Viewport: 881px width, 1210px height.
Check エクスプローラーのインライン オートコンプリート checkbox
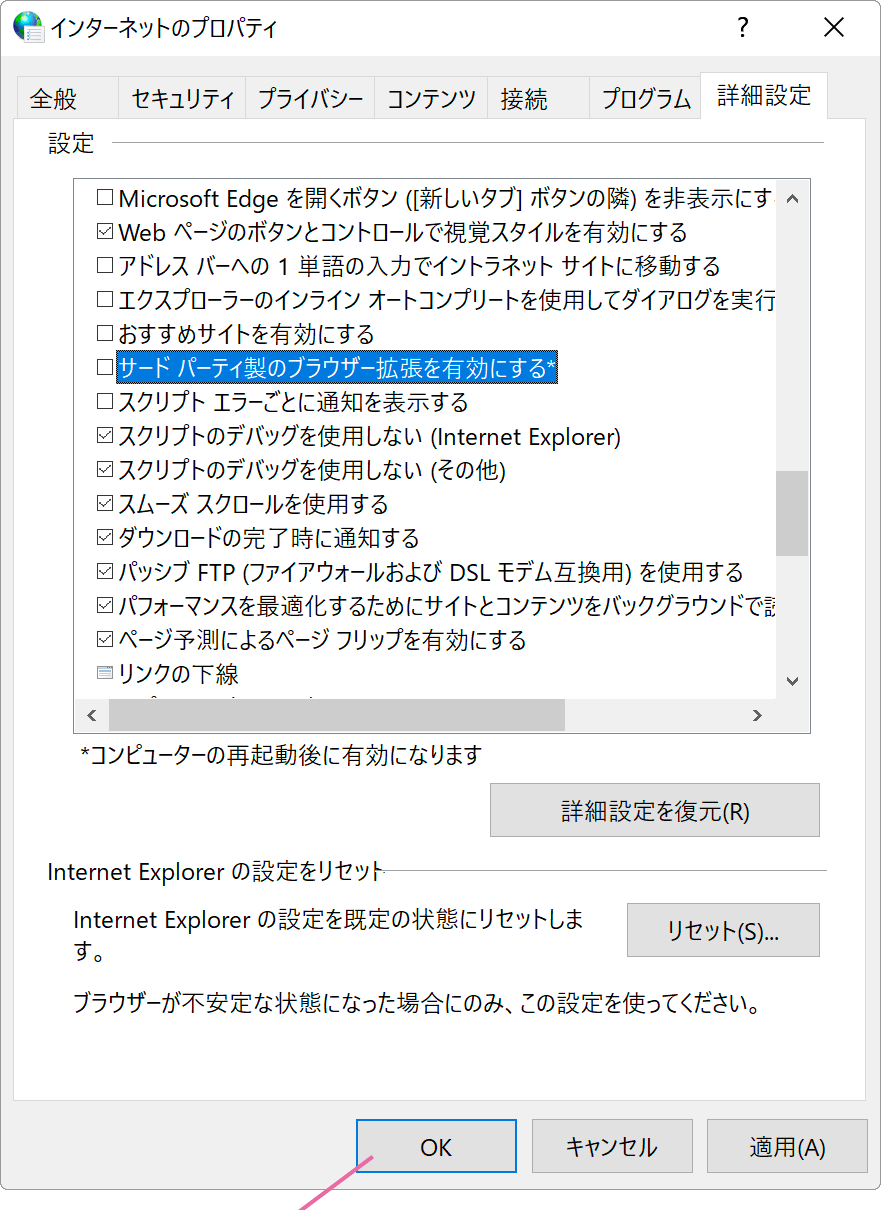tap(104, 300)
